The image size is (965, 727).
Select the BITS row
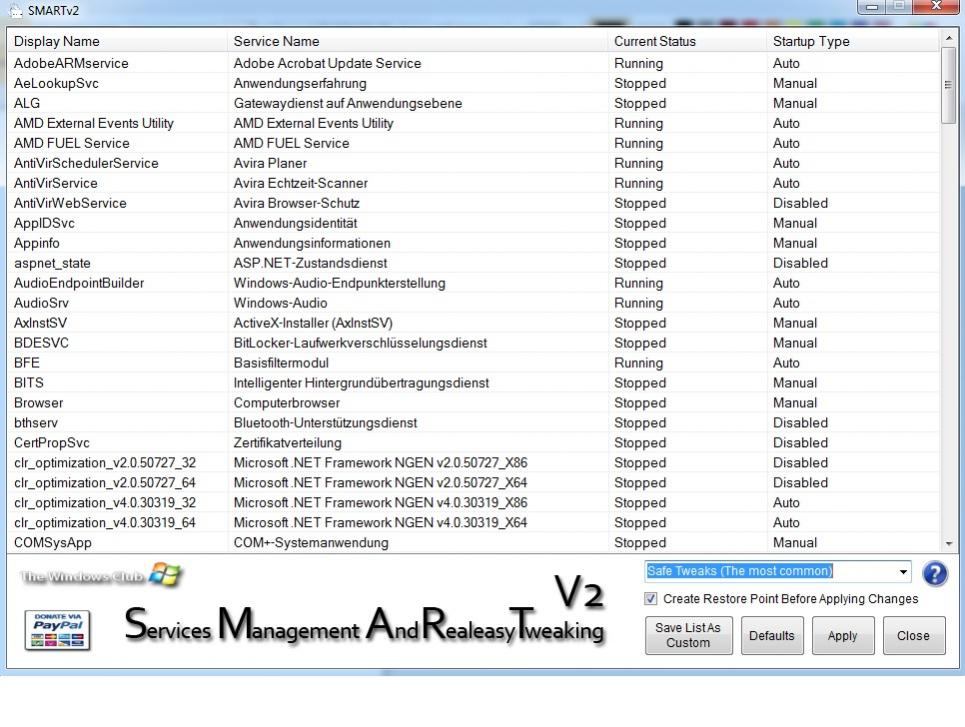[x=473, y=383]
